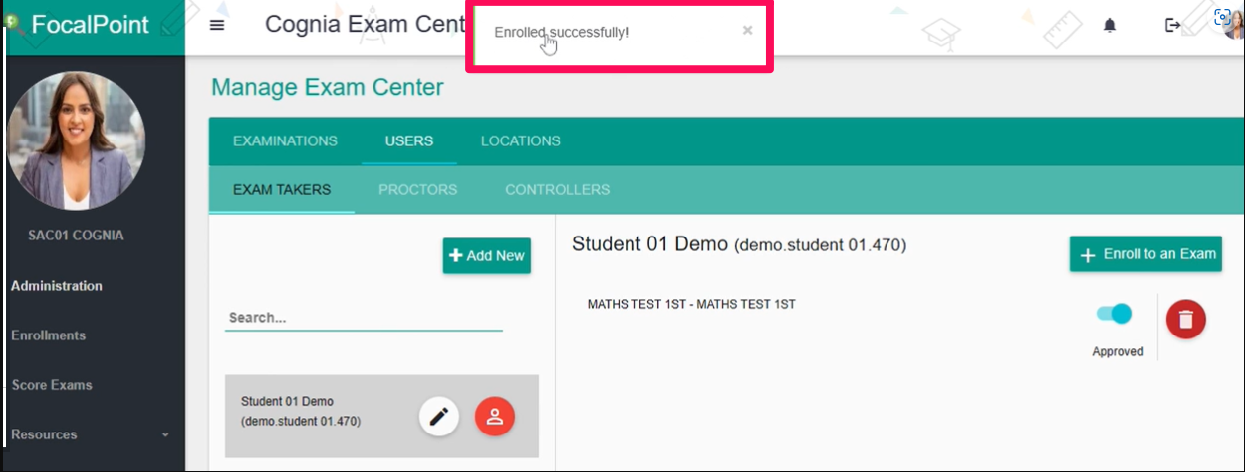Delete the MATHS TEST 1ST enrollment
Screen dimensions: 1245x472
[x=1186, y=319]
